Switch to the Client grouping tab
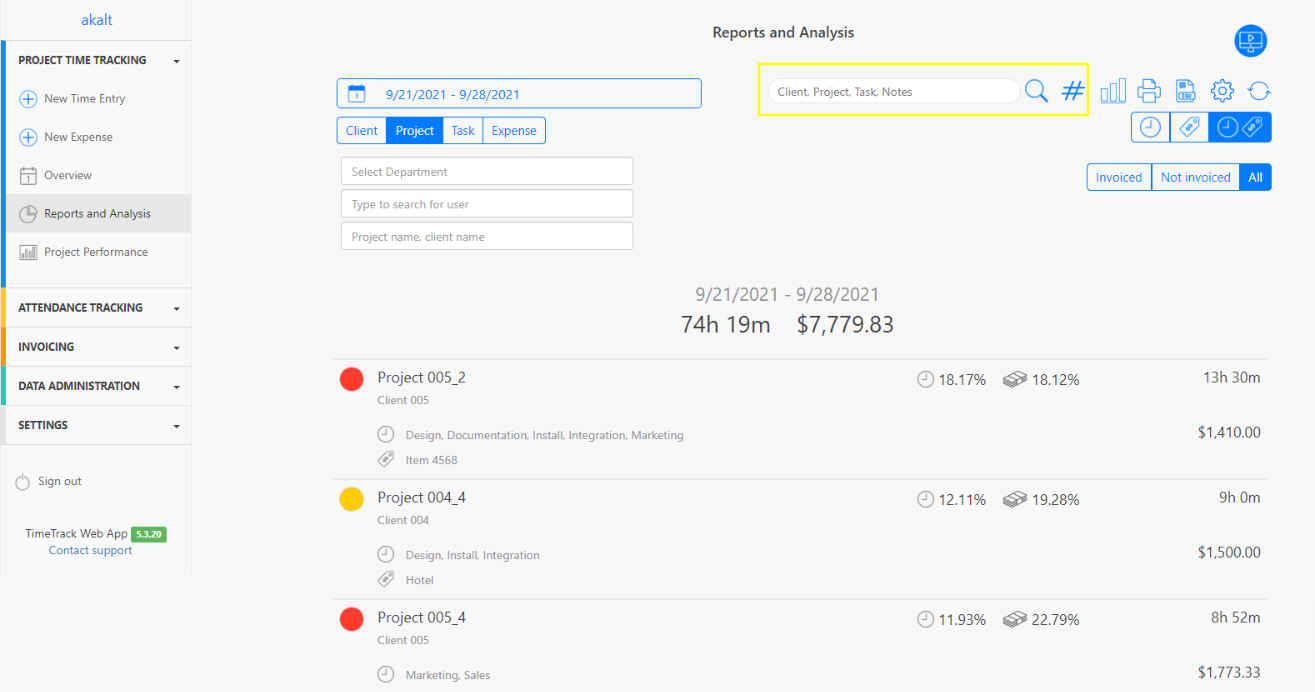 pyautogui.click(x=362, y=131)
